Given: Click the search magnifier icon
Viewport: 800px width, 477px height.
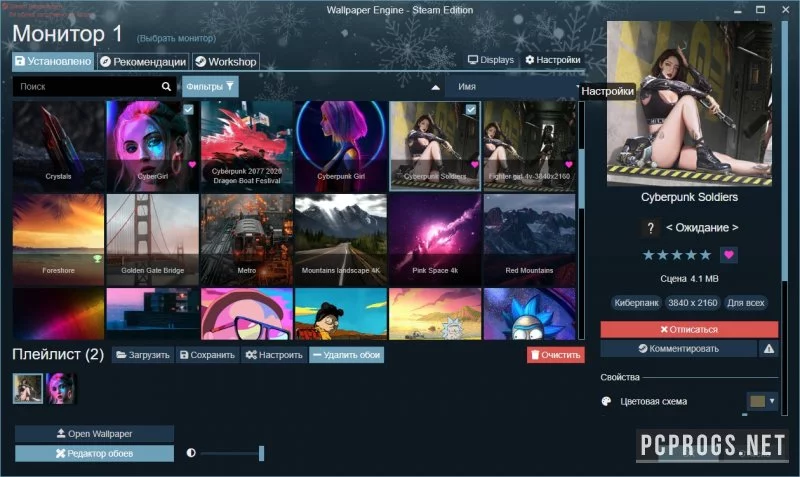Looking at the screenshot, I should point(166,87).
